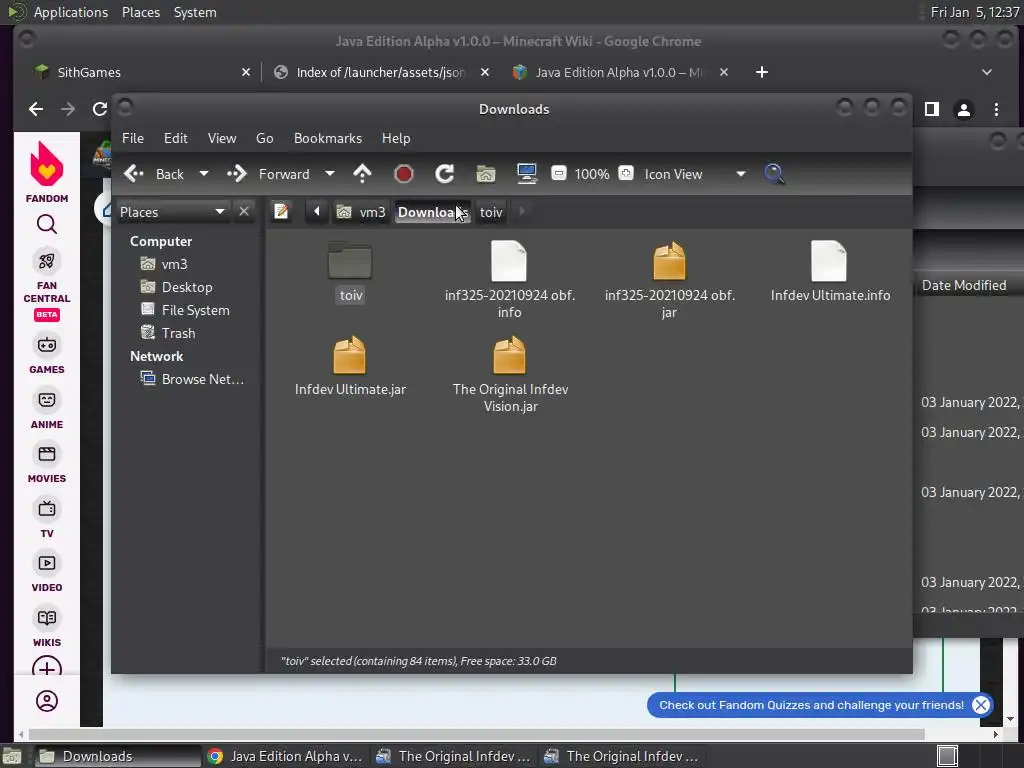Dismiss the Fandom Quizzes banner
This screenshot has width=1024, height=768.
pyautogui.click(x=981, y=705)
